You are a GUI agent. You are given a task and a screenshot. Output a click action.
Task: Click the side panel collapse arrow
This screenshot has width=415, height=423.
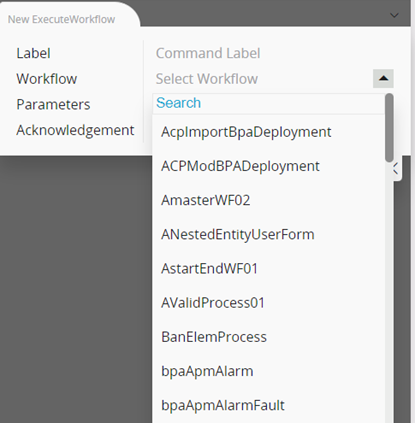[396, 169]
